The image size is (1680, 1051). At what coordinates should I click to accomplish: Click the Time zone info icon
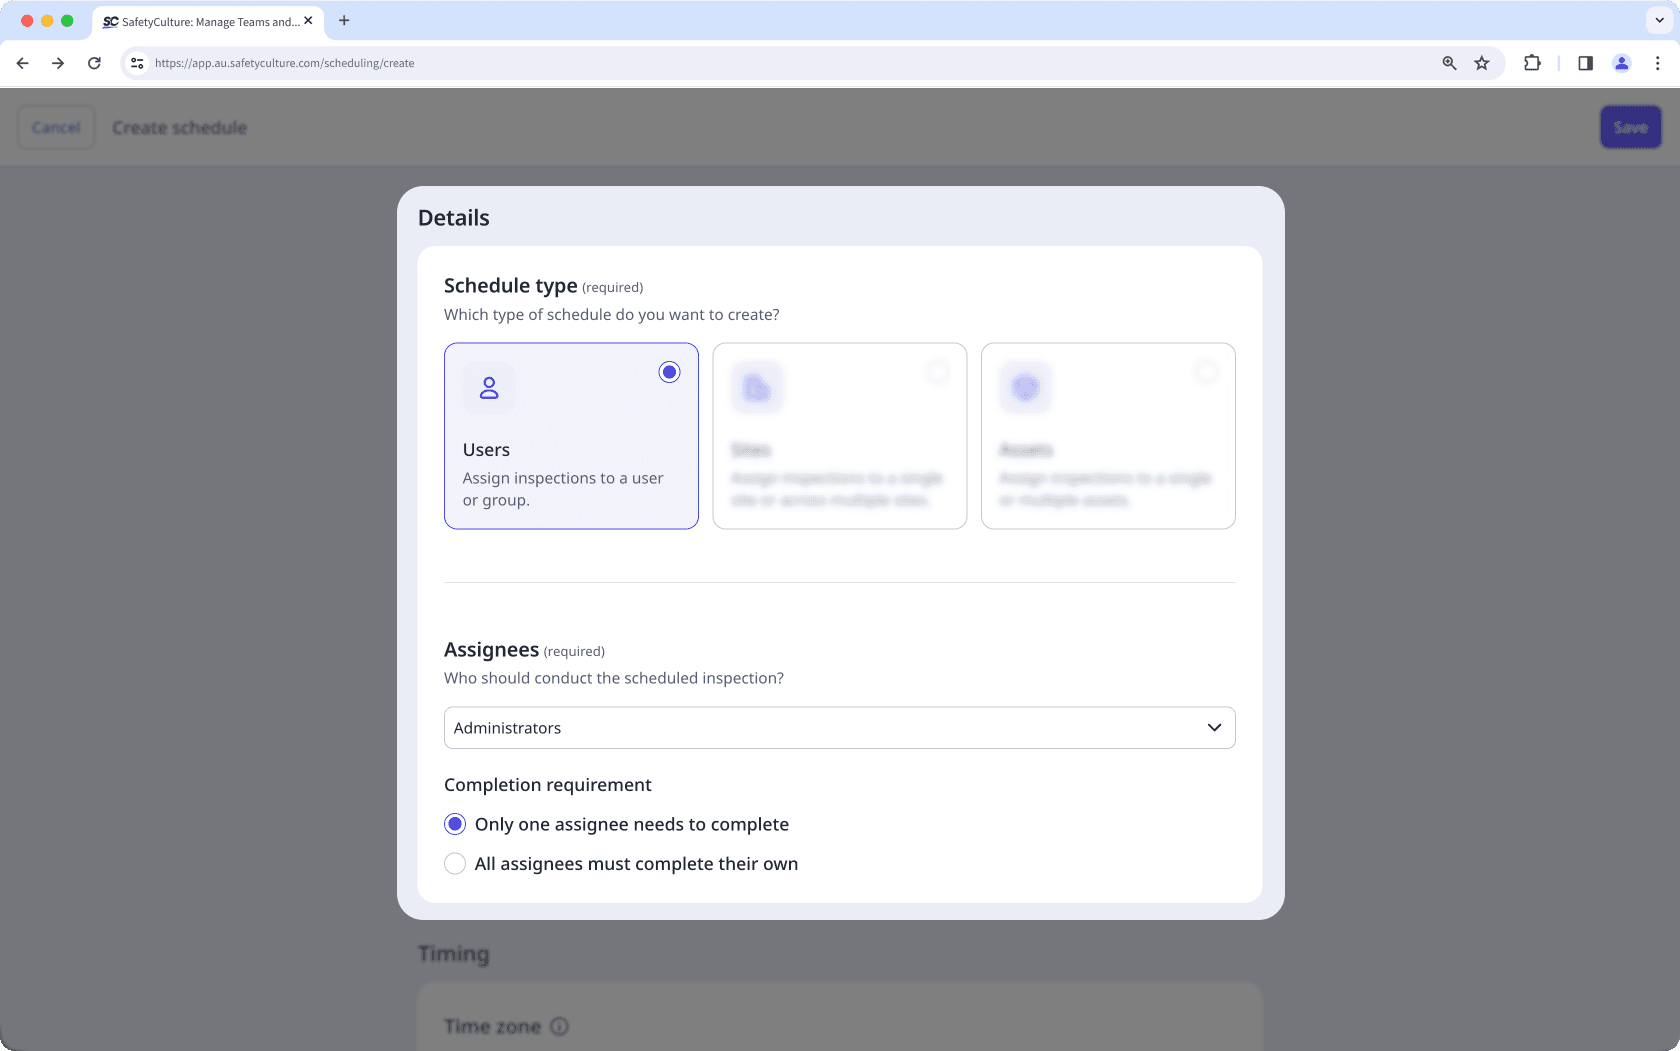[x=559, y=1026]
